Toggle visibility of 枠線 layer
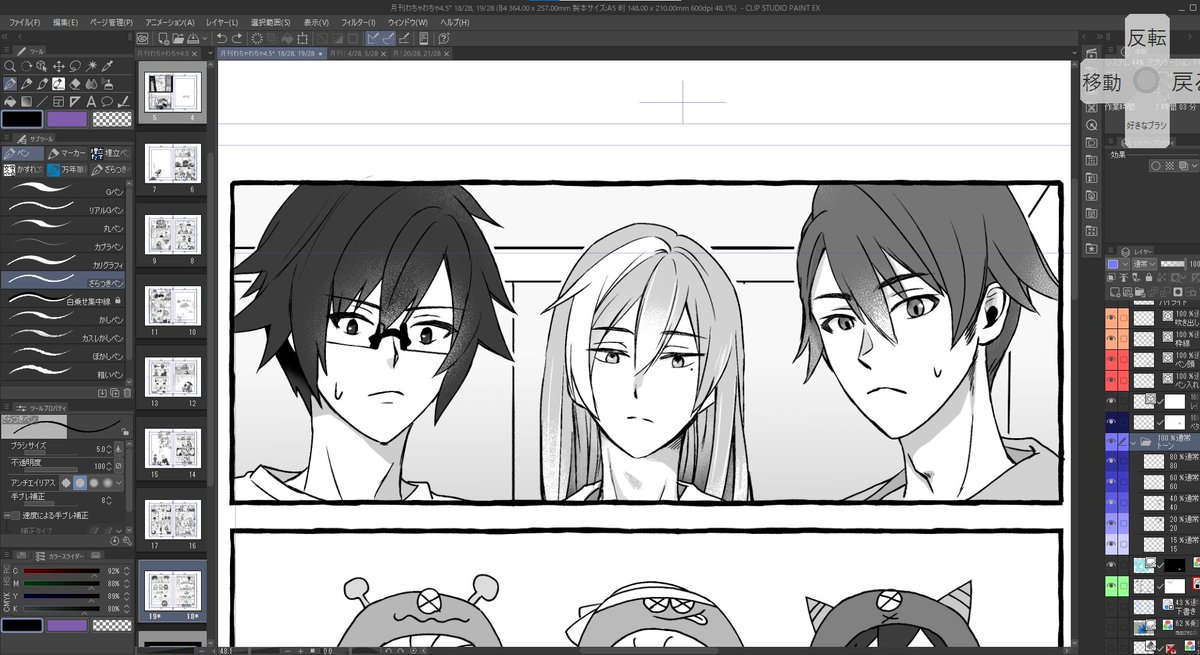The image size is (1200, 655). 1111,339
